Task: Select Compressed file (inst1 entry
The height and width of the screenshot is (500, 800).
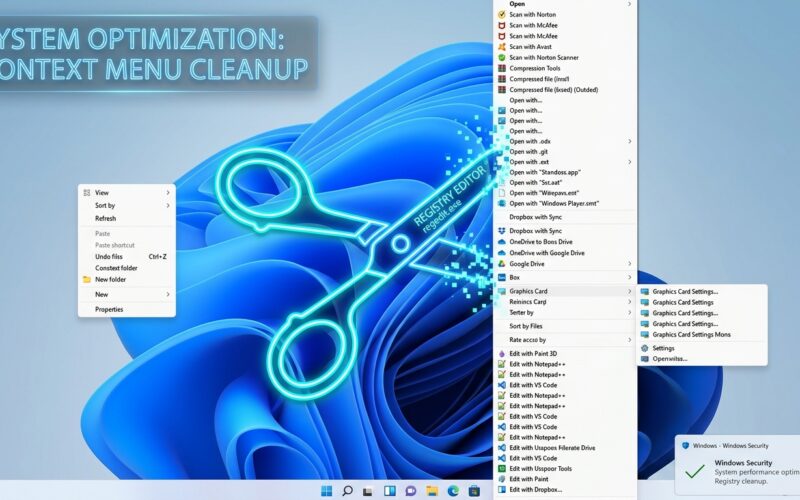Action: pyautogui.click(x=565, y=79)
